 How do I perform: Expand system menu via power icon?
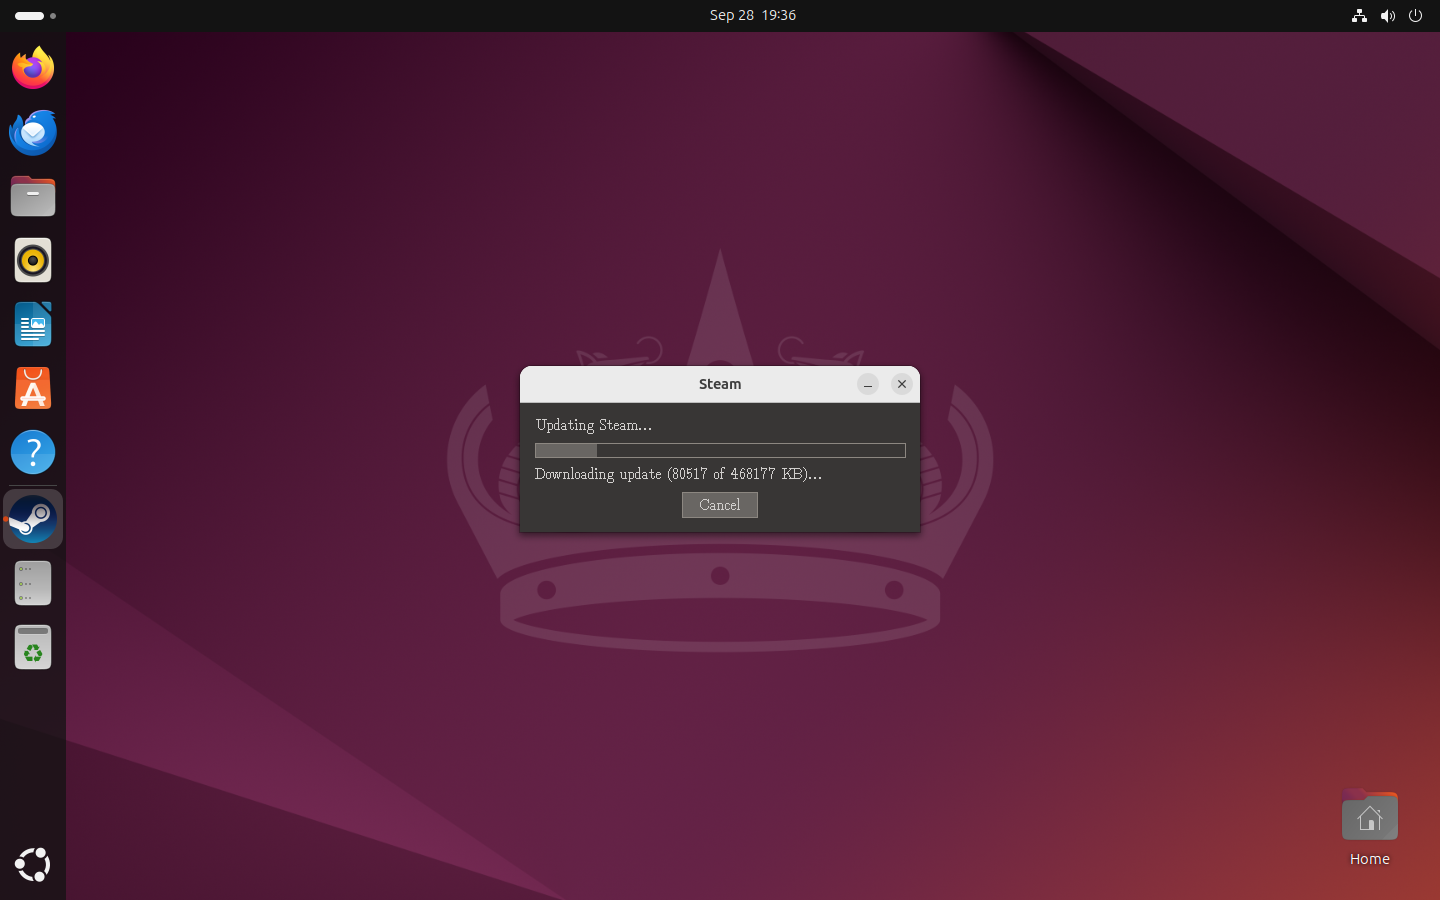[x=1415, y=15]
